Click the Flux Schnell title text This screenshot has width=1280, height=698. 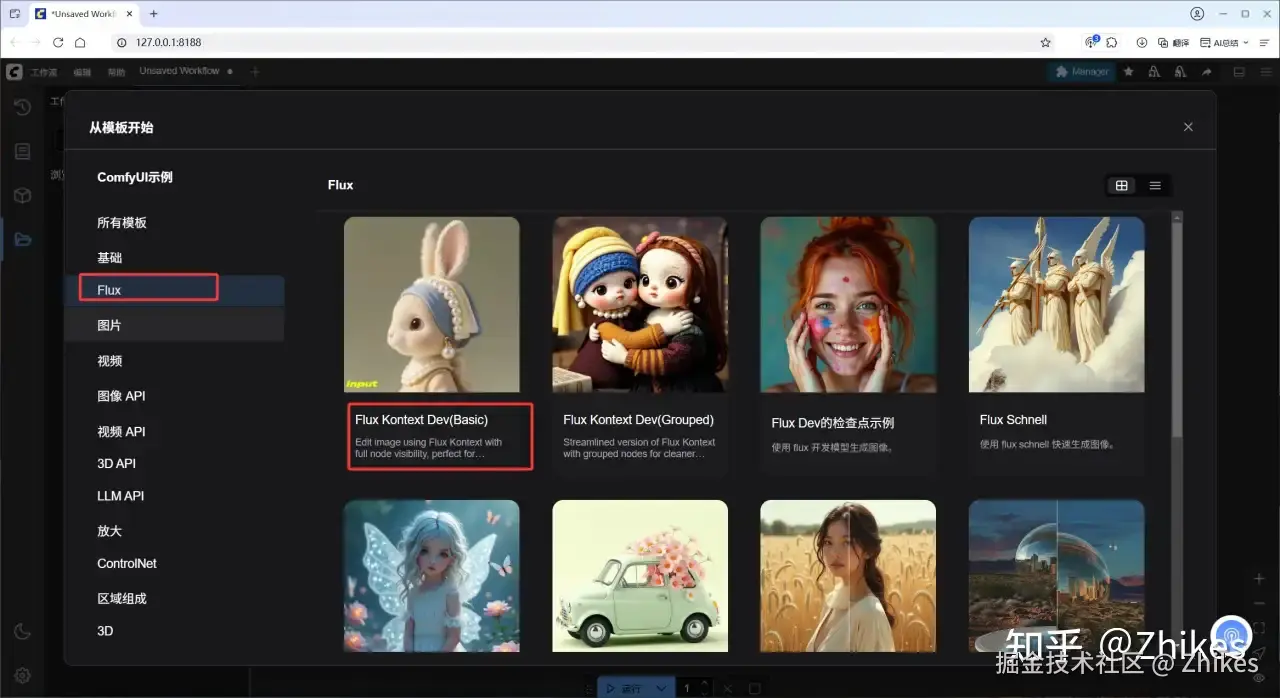1013,420
